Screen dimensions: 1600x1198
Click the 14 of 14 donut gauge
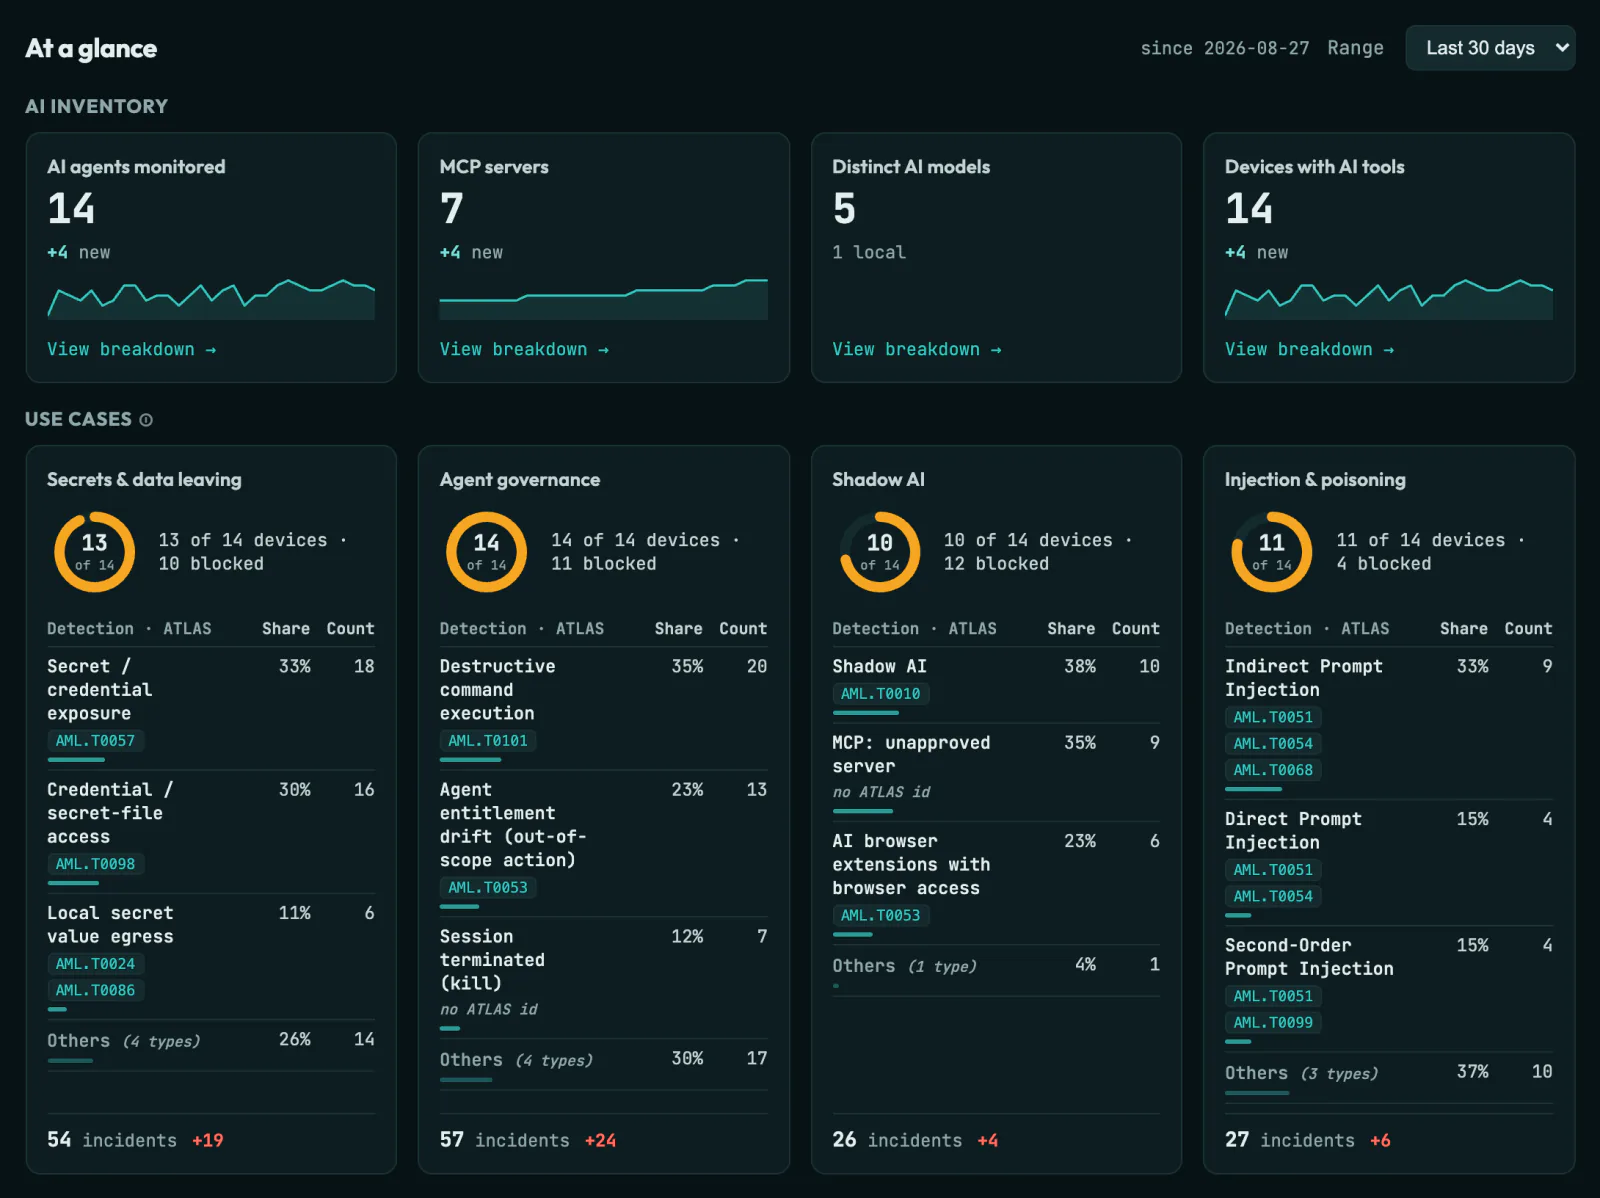[x=487, y=552]
